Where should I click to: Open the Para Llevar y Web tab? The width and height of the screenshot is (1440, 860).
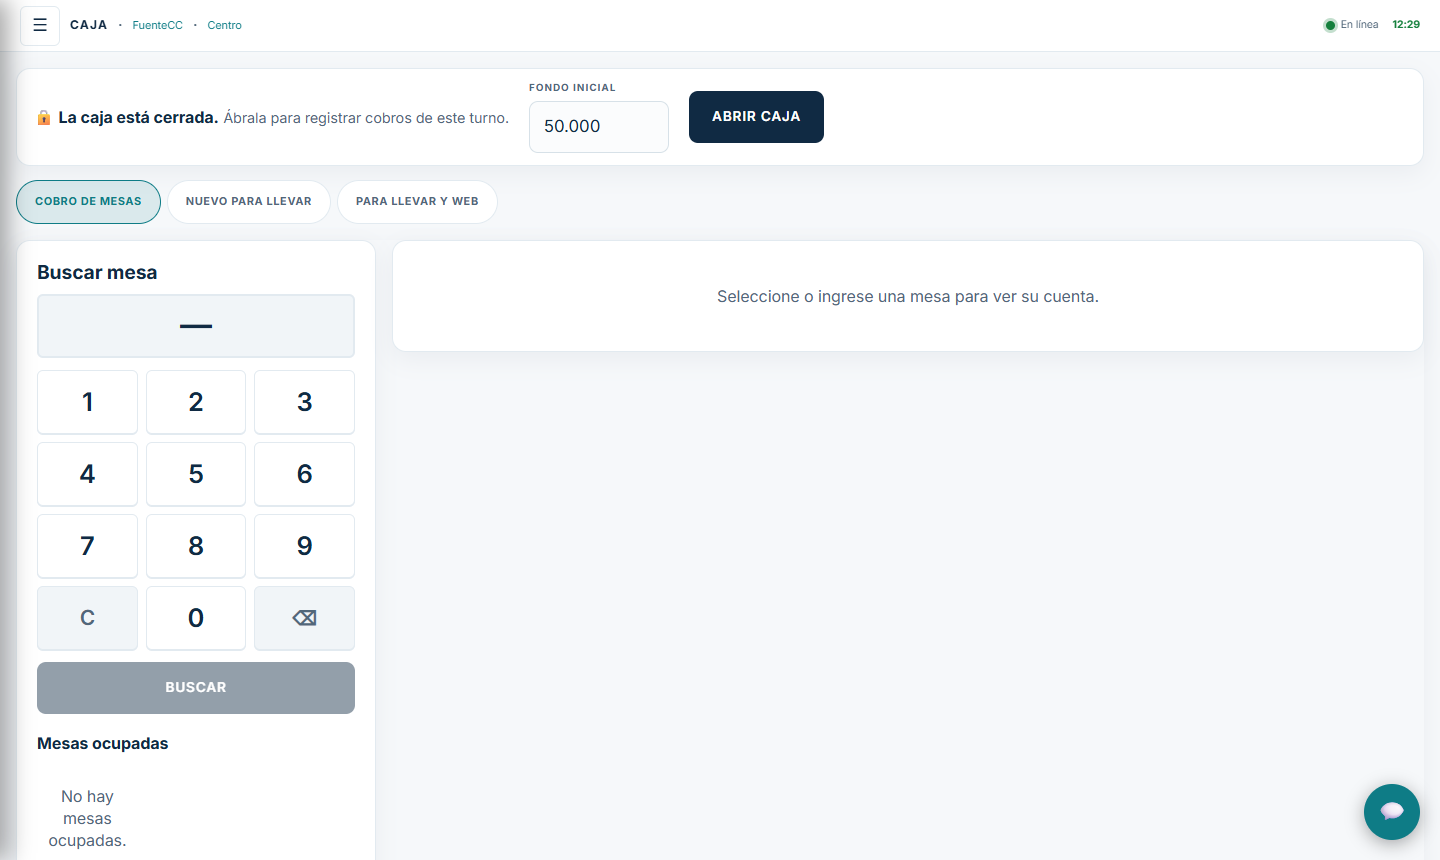click(x=417, y=202)
